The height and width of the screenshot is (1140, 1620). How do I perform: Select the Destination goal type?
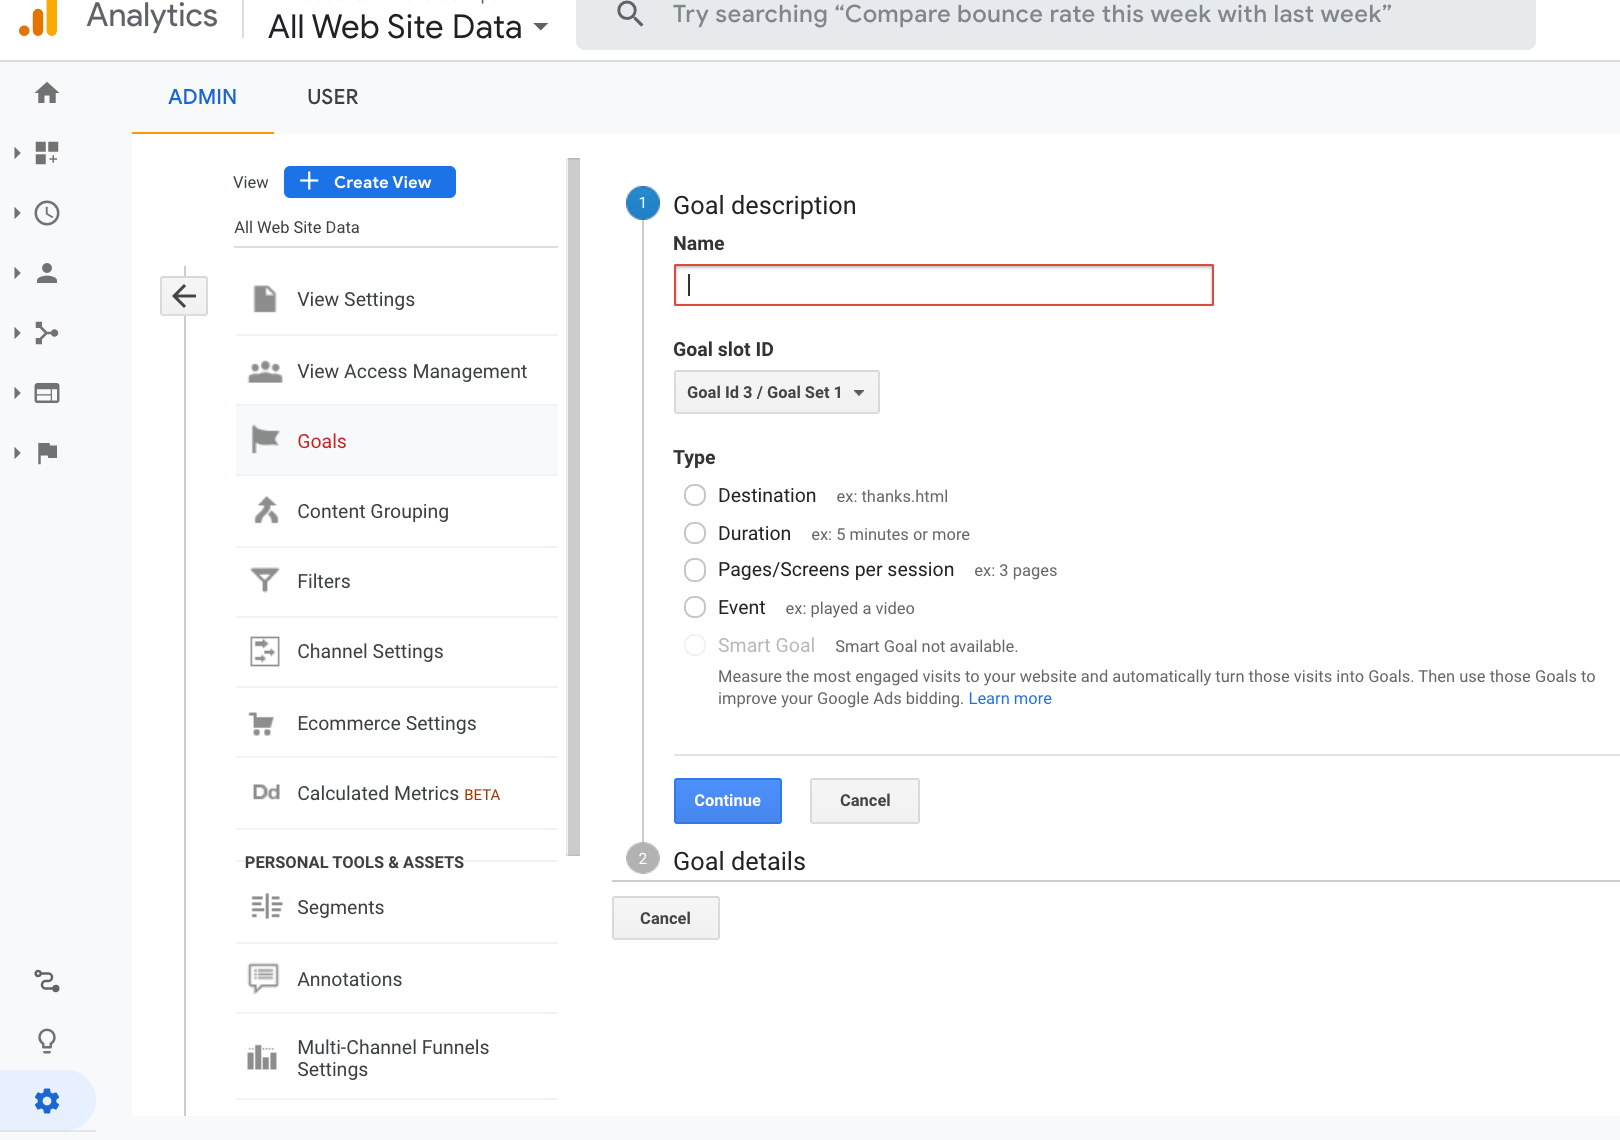[695, 495]
